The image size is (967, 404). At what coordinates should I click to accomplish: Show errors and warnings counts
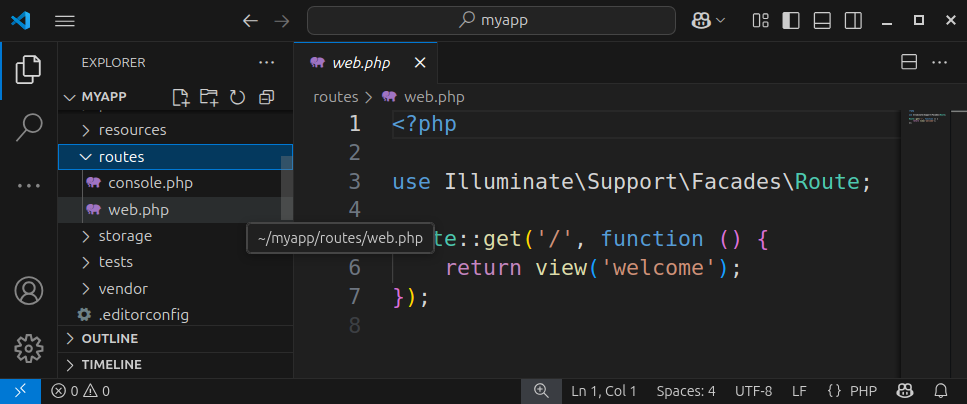(80, 391)
